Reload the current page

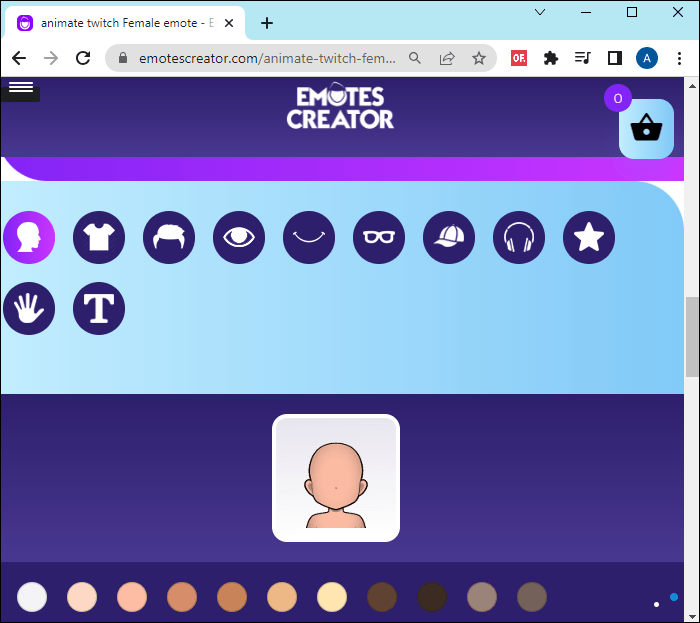pos(83,58)
